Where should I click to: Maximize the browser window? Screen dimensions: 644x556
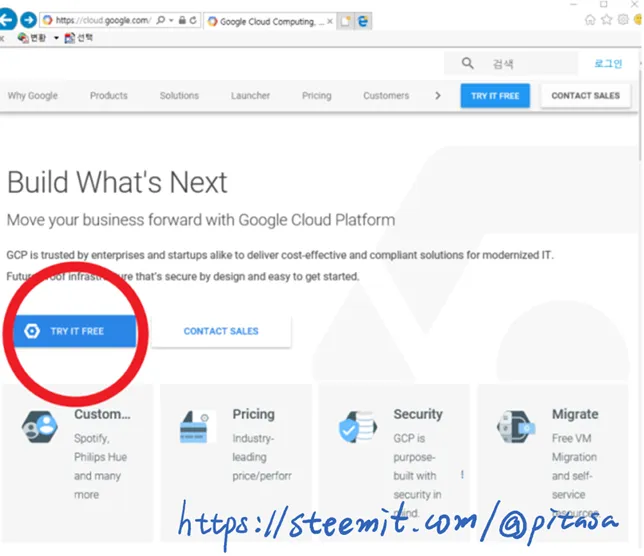(x=604, y=4)
